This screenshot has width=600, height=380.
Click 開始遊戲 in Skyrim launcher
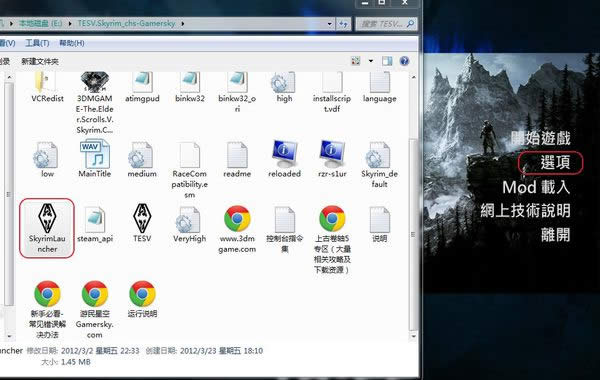click(541, 138)
